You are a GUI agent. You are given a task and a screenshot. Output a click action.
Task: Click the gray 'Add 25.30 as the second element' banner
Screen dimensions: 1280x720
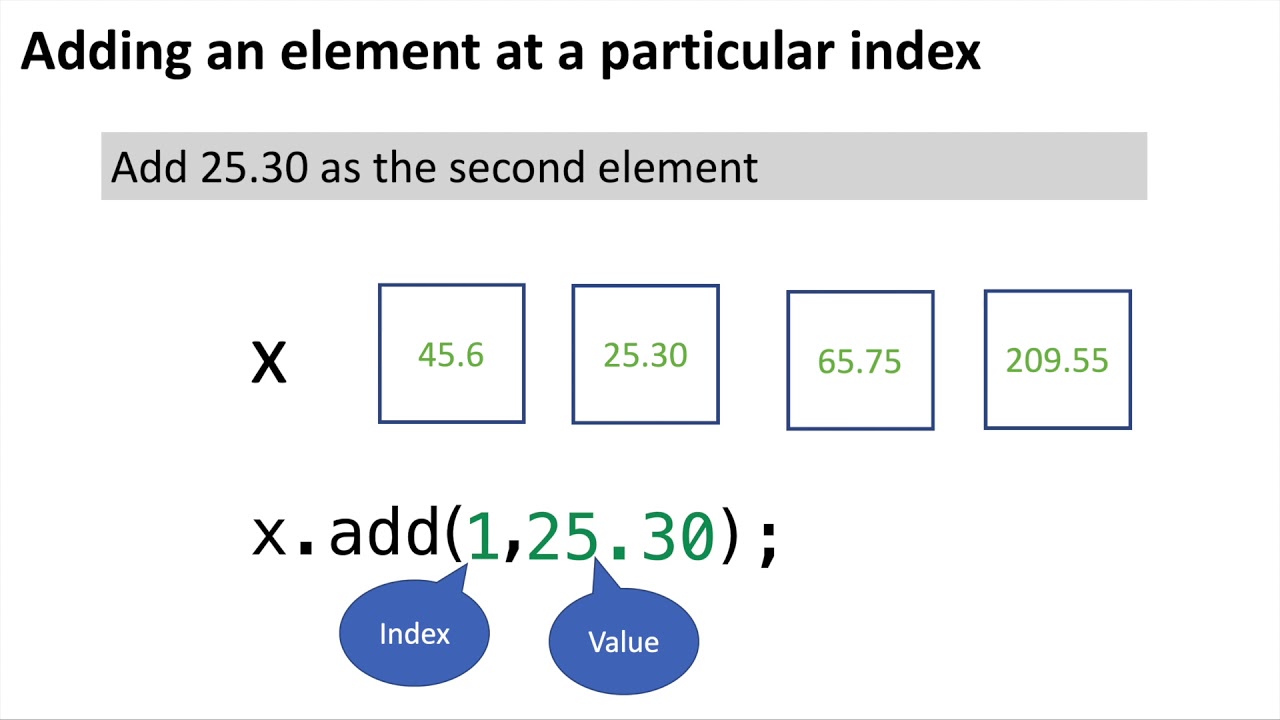pos(623,166)
